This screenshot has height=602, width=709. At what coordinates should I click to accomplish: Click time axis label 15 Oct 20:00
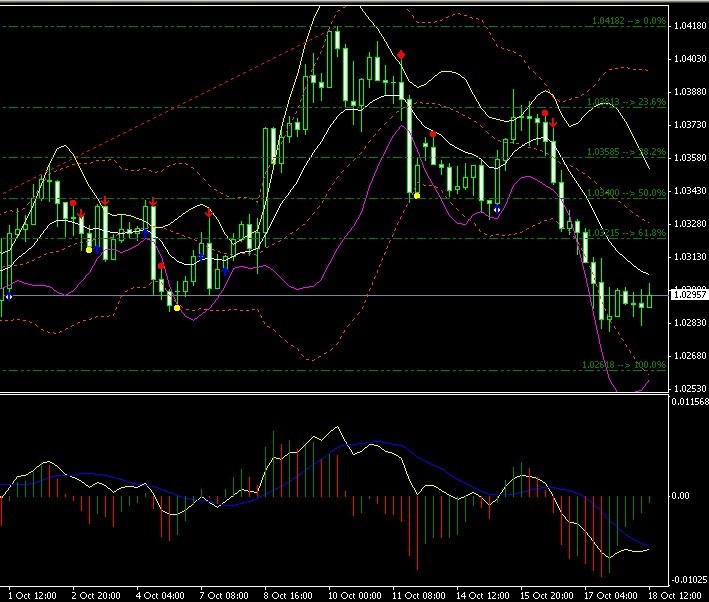click(547, 596)
